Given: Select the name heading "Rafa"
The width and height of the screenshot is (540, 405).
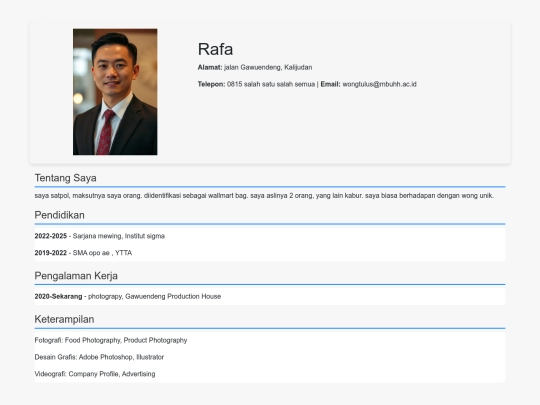Looking at the screenshot, I should [x=215, y=49].
